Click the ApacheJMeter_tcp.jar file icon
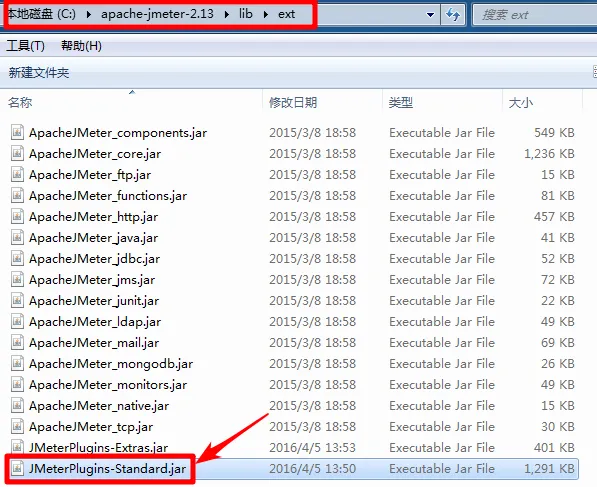Screen dimensions: 597x487 pyautogui.click(x=17, y=426)
